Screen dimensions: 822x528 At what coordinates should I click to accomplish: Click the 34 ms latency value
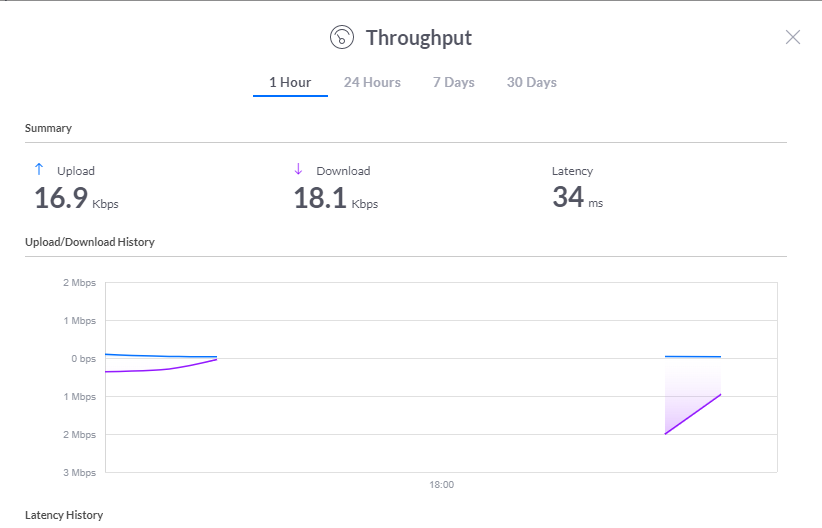[x=578, y=198]
